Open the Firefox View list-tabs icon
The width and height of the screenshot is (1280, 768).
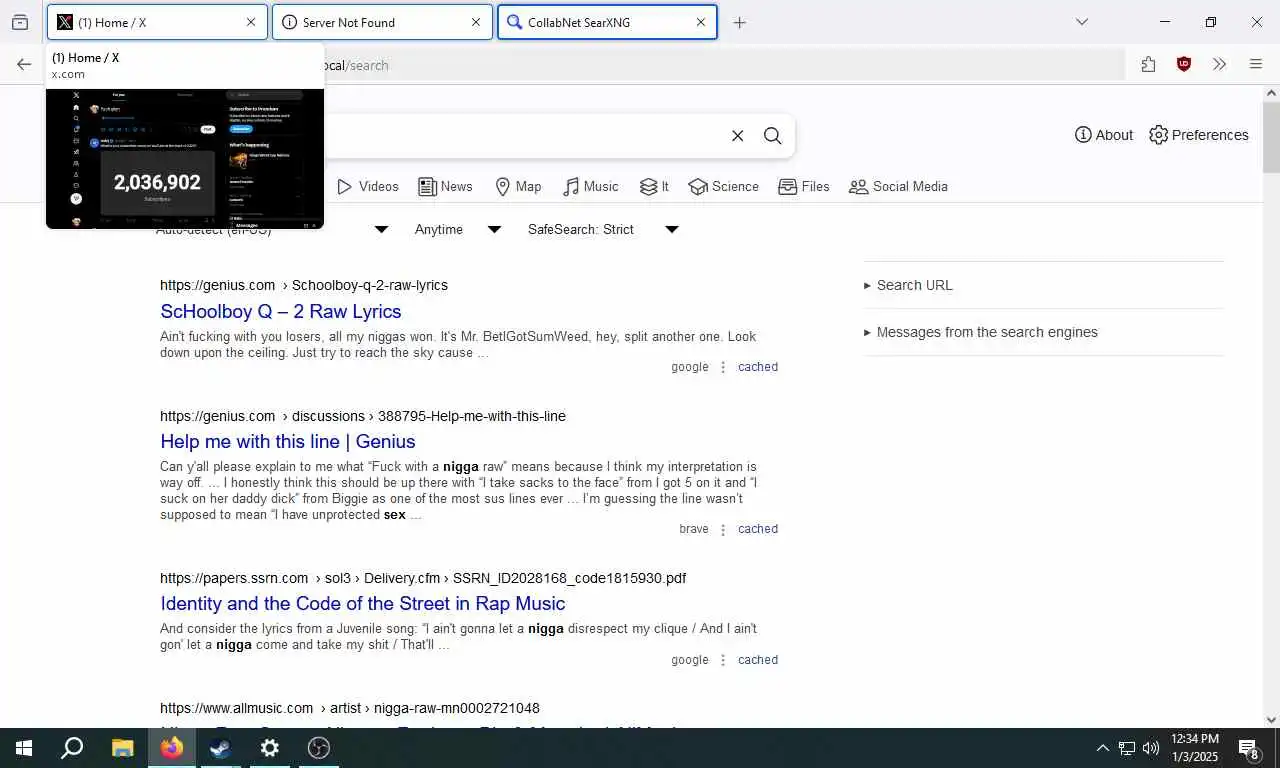(20, 22)
